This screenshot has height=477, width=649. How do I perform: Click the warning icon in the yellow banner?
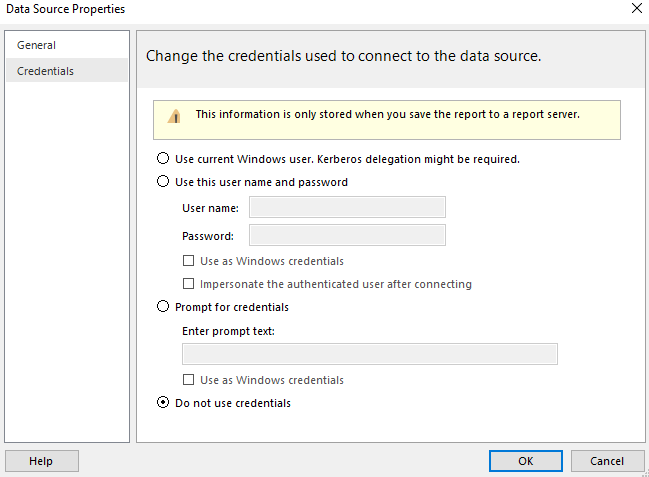174,116
